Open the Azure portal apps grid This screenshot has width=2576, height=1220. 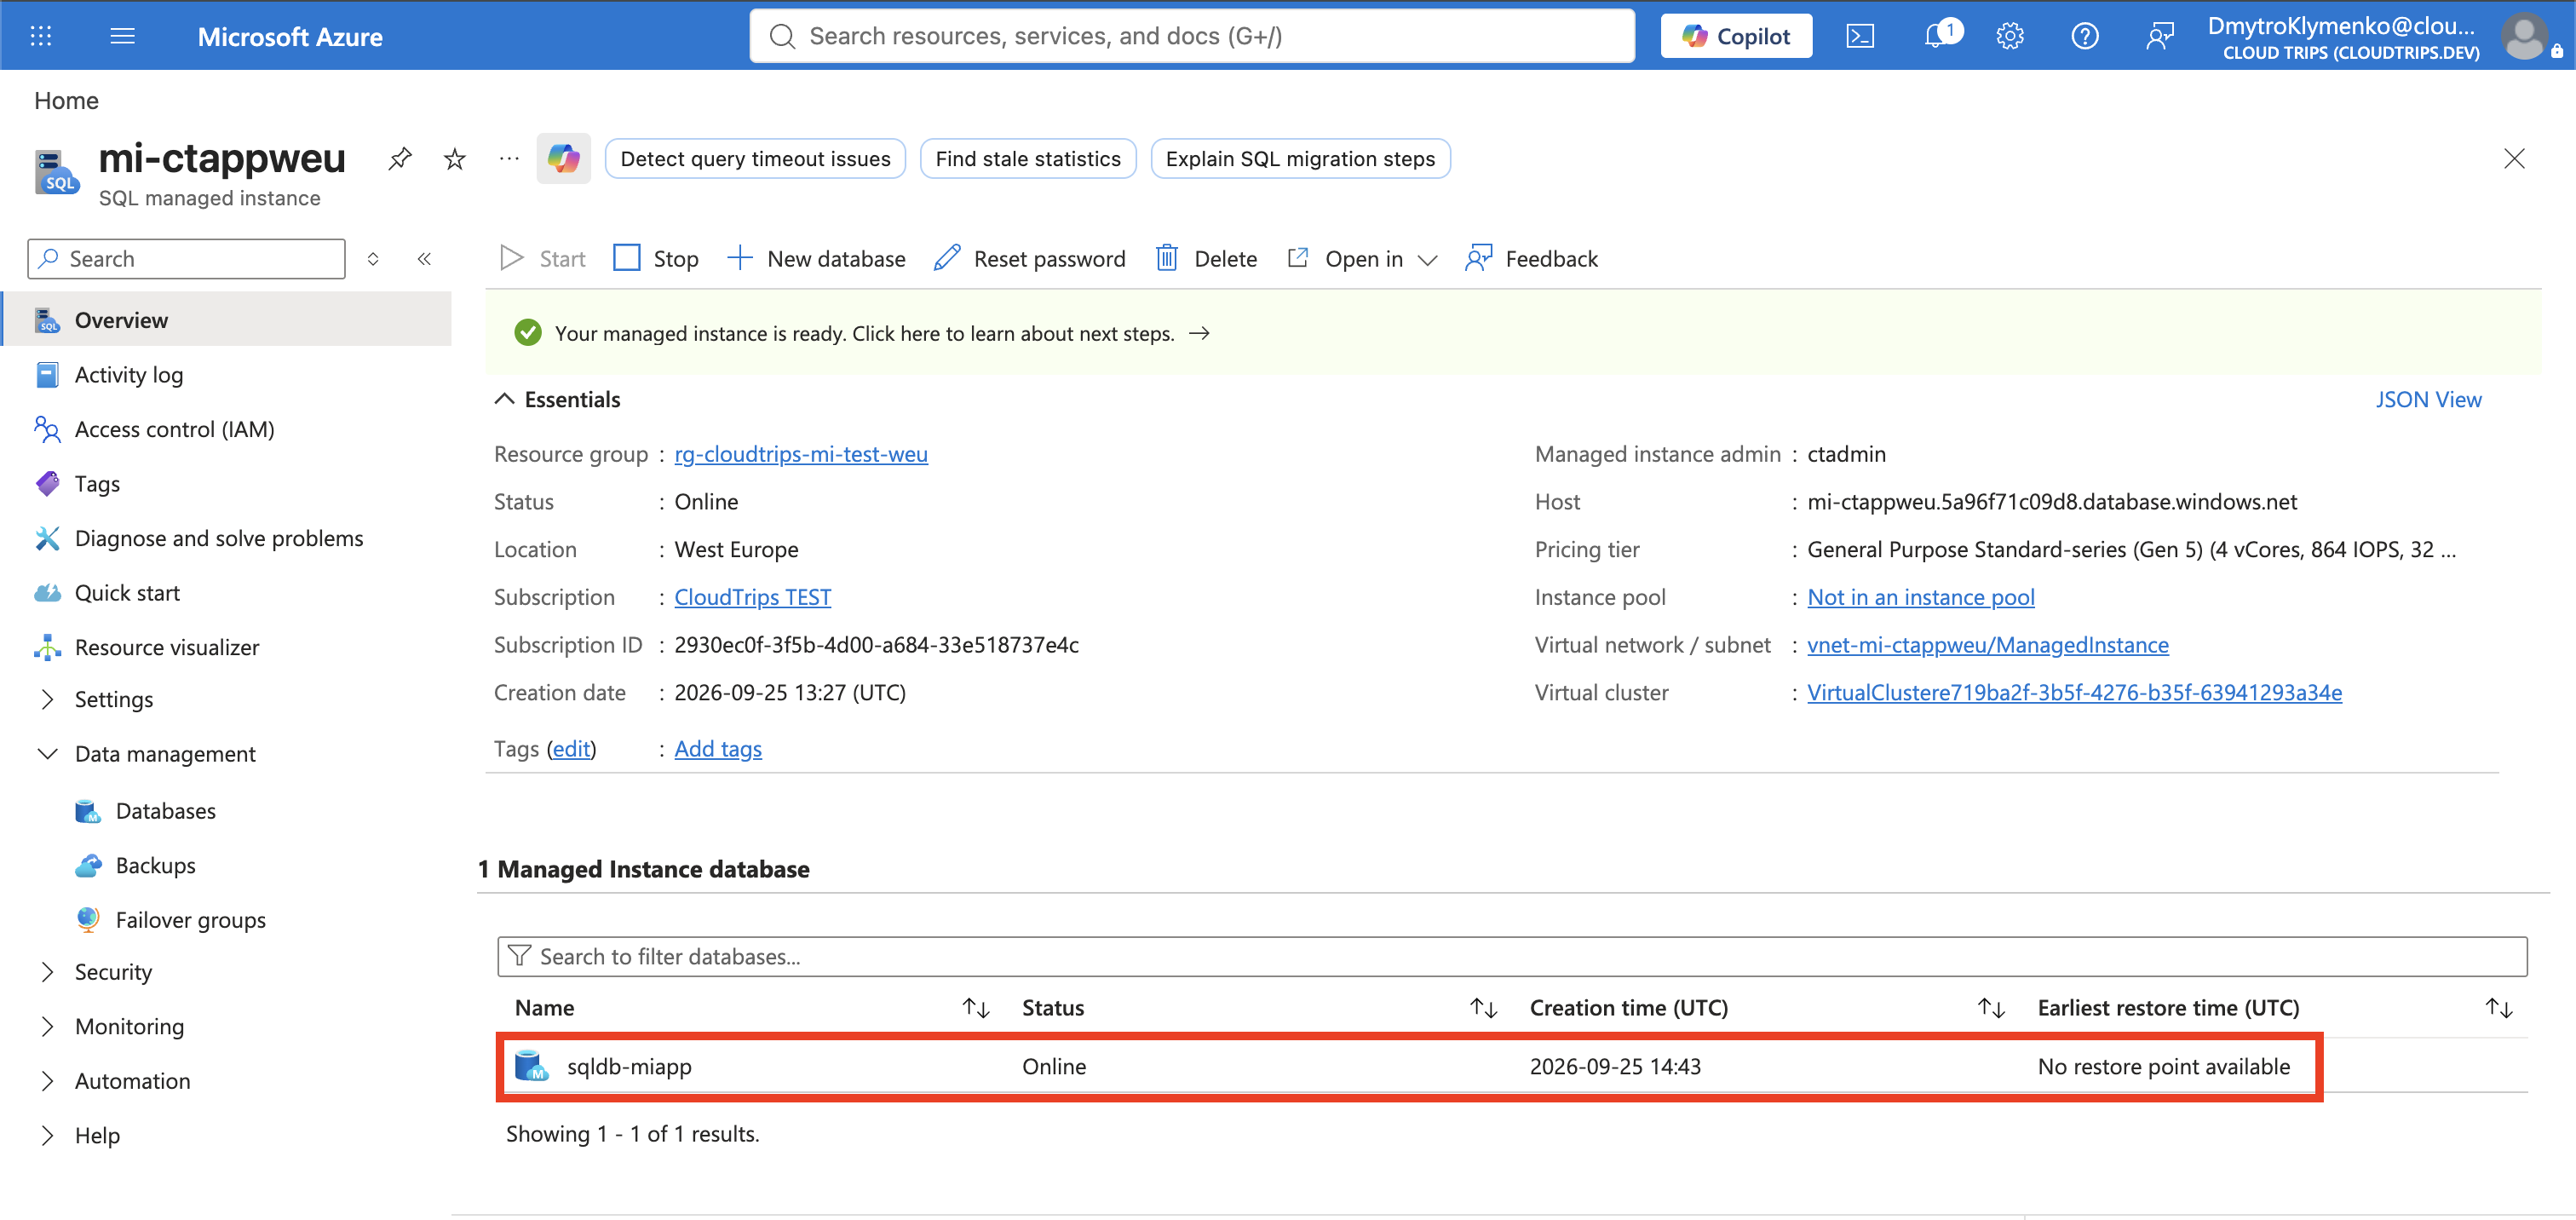[41, 36]
